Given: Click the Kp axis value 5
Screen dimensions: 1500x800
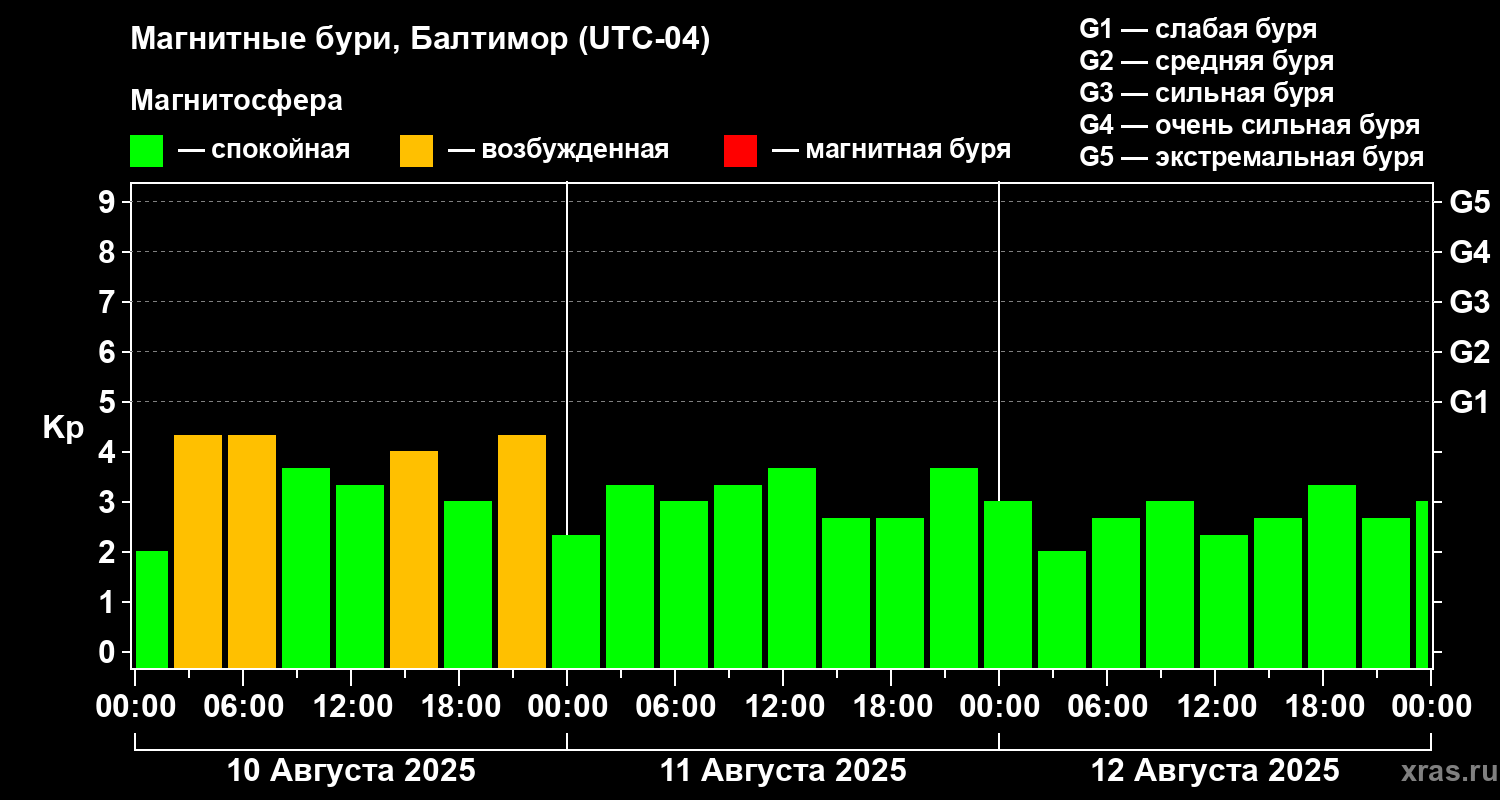Looking at the screenshot, I should coord(108,402).
